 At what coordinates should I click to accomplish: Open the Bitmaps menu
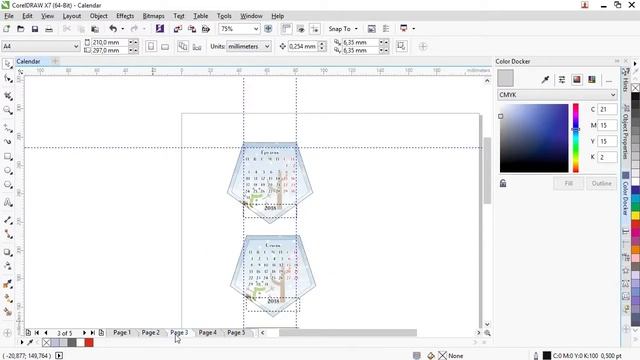coord(153,16)
